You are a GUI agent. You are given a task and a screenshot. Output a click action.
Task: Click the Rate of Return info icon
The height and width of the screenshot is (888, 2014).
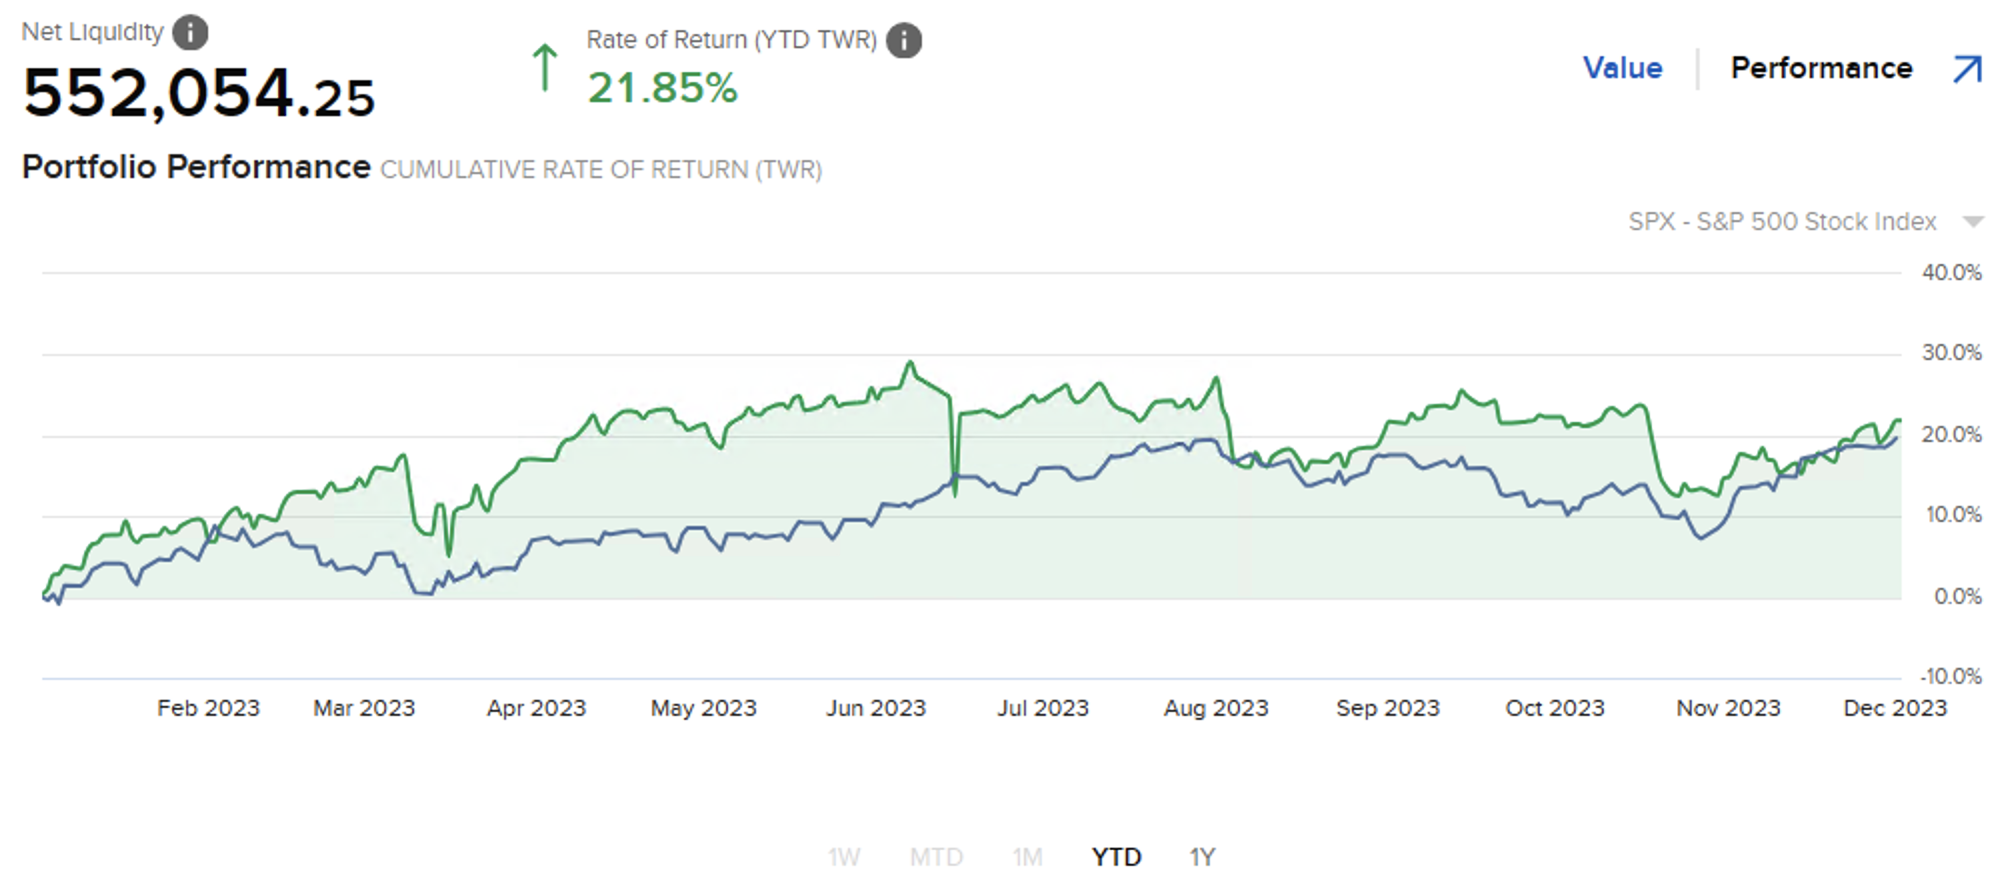[x=904, y=41]
